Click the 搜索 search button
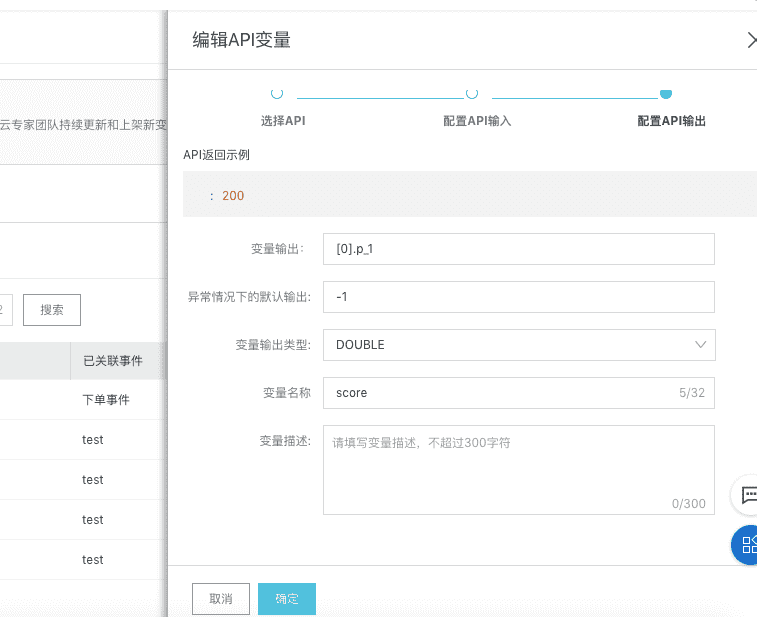 52,310
